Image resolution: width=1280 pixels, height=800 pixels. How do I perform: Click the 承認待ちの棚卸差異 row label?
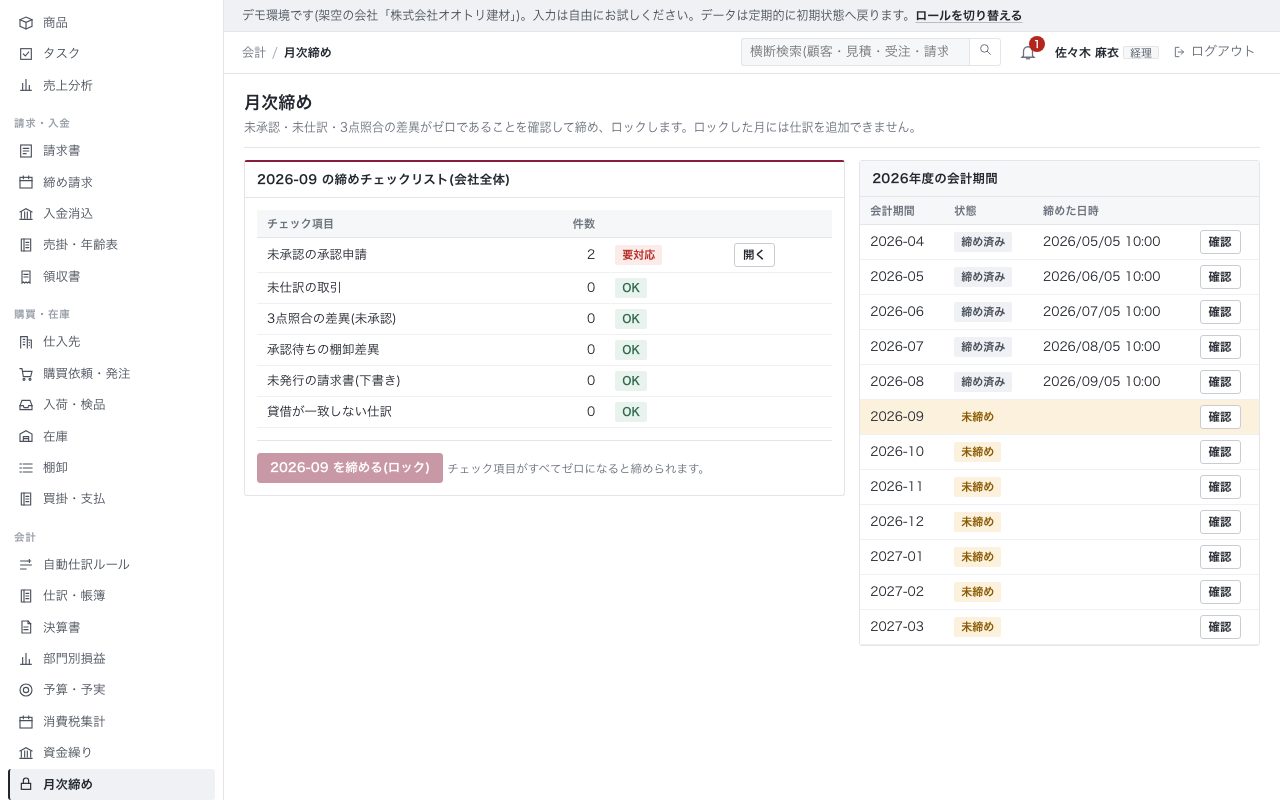click(323, 350)
